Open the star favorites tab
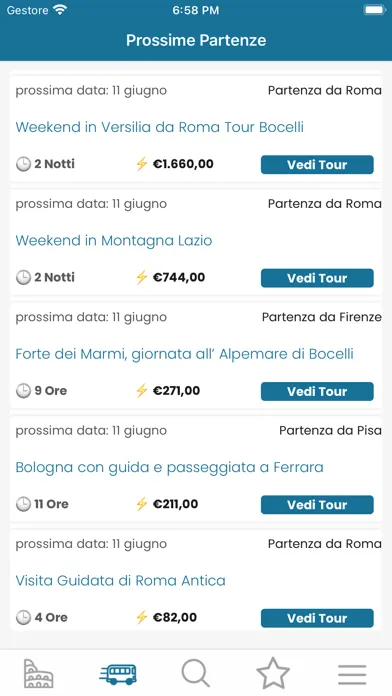Viewport: 392px width, 696px height. [x=273, y=673]
